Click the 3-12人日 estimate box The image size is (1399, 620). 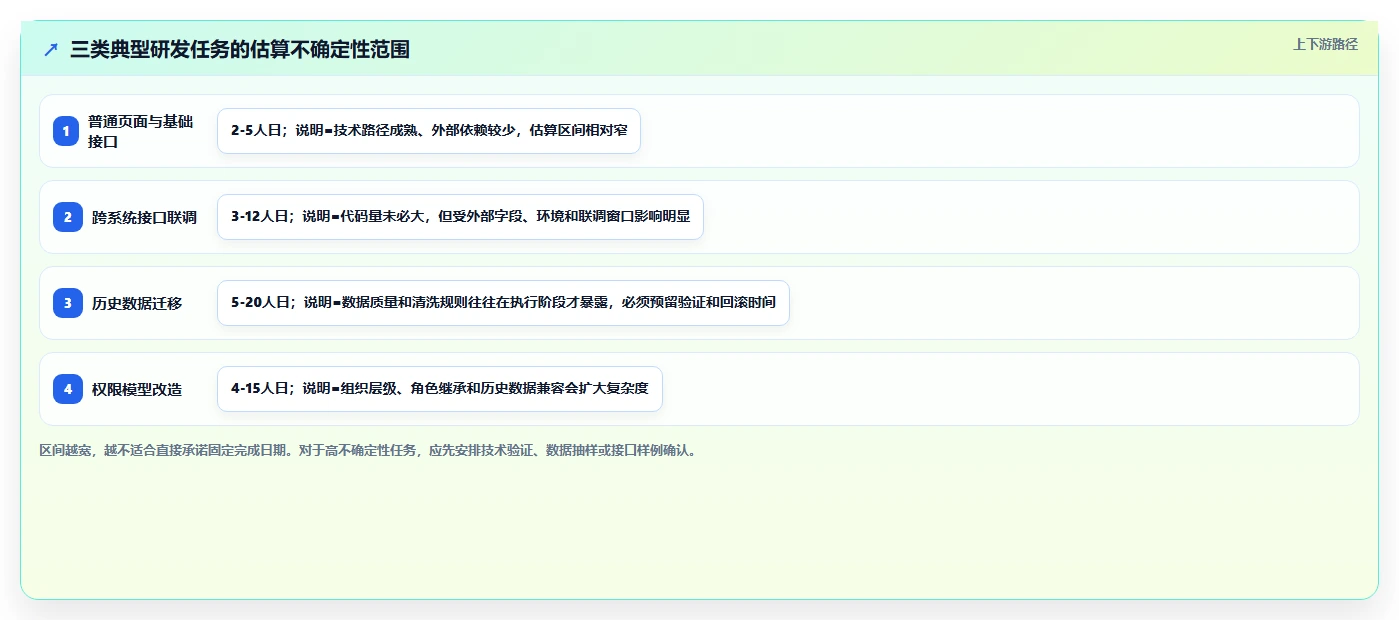click(x=460, y=217)
